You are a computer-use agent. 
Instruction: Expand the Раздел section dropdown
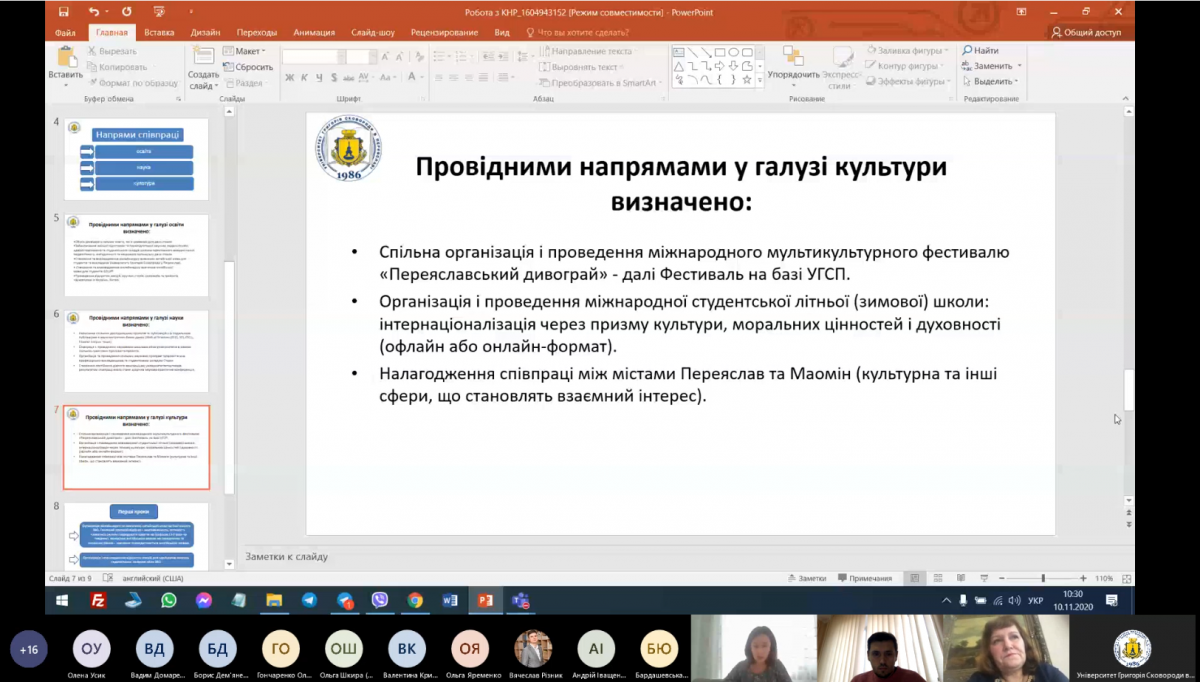[245, 83]
